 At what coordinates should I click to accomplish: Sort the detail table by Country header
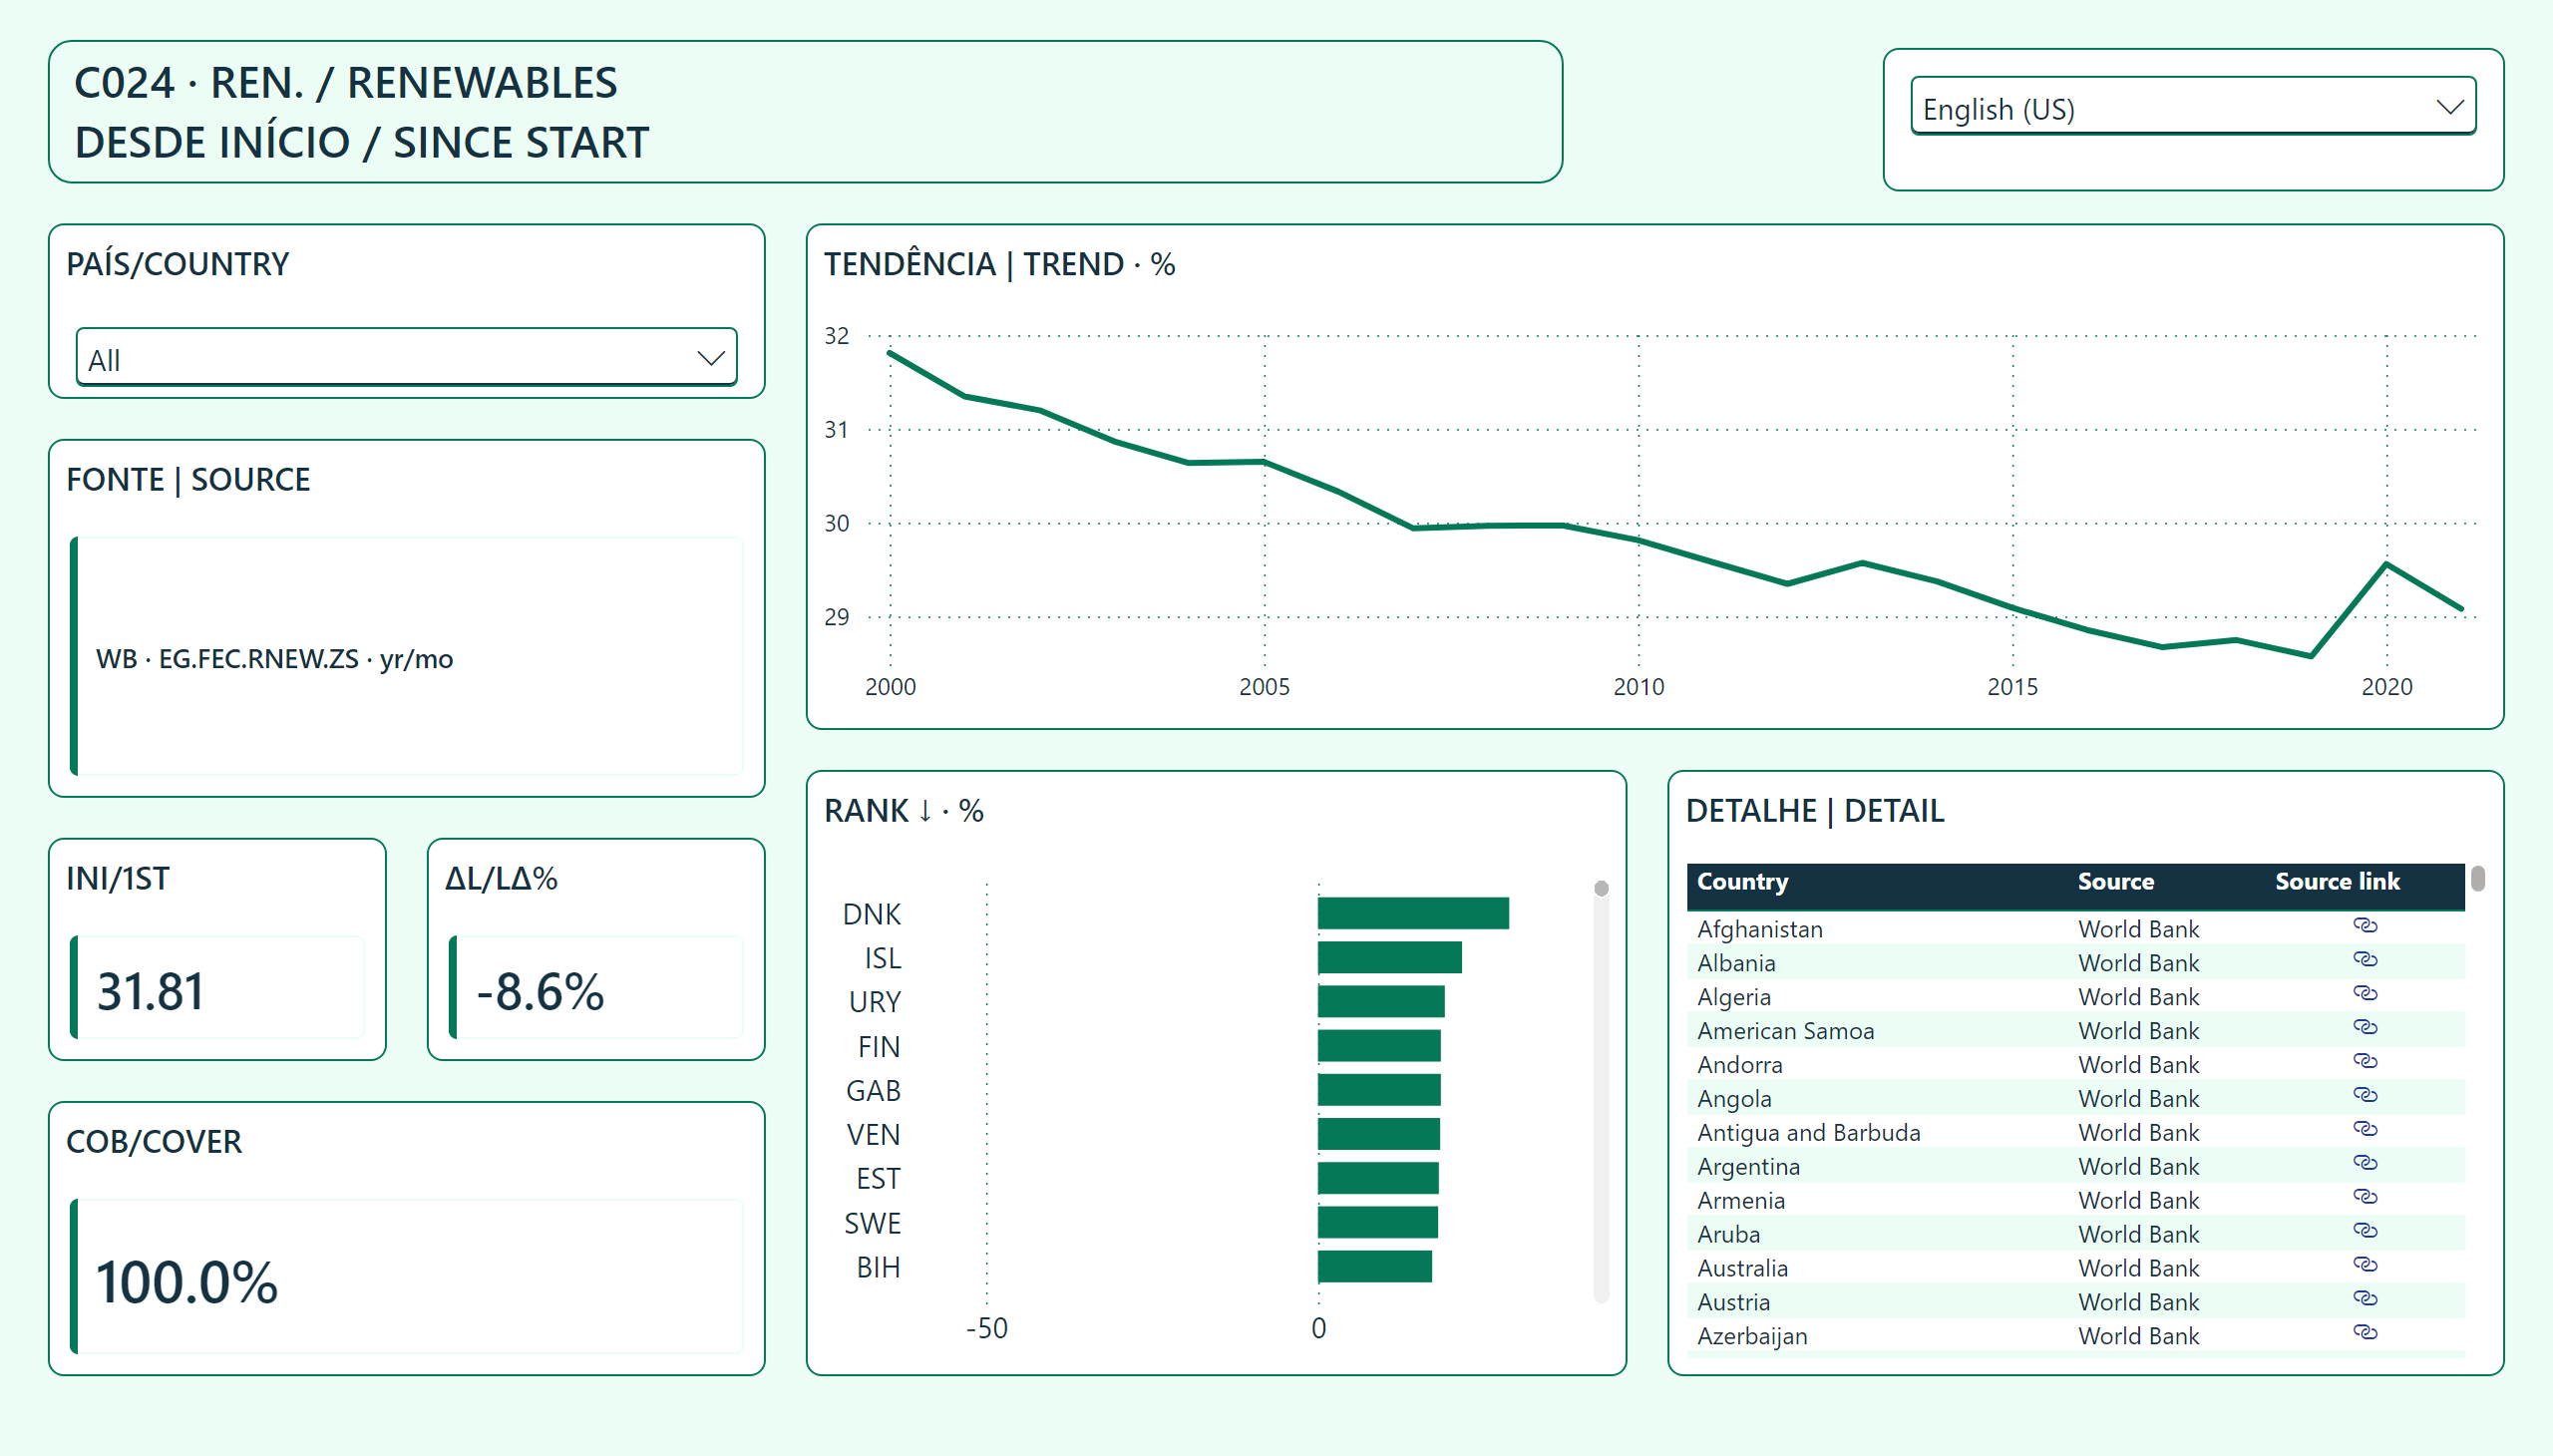[1742, 882]
